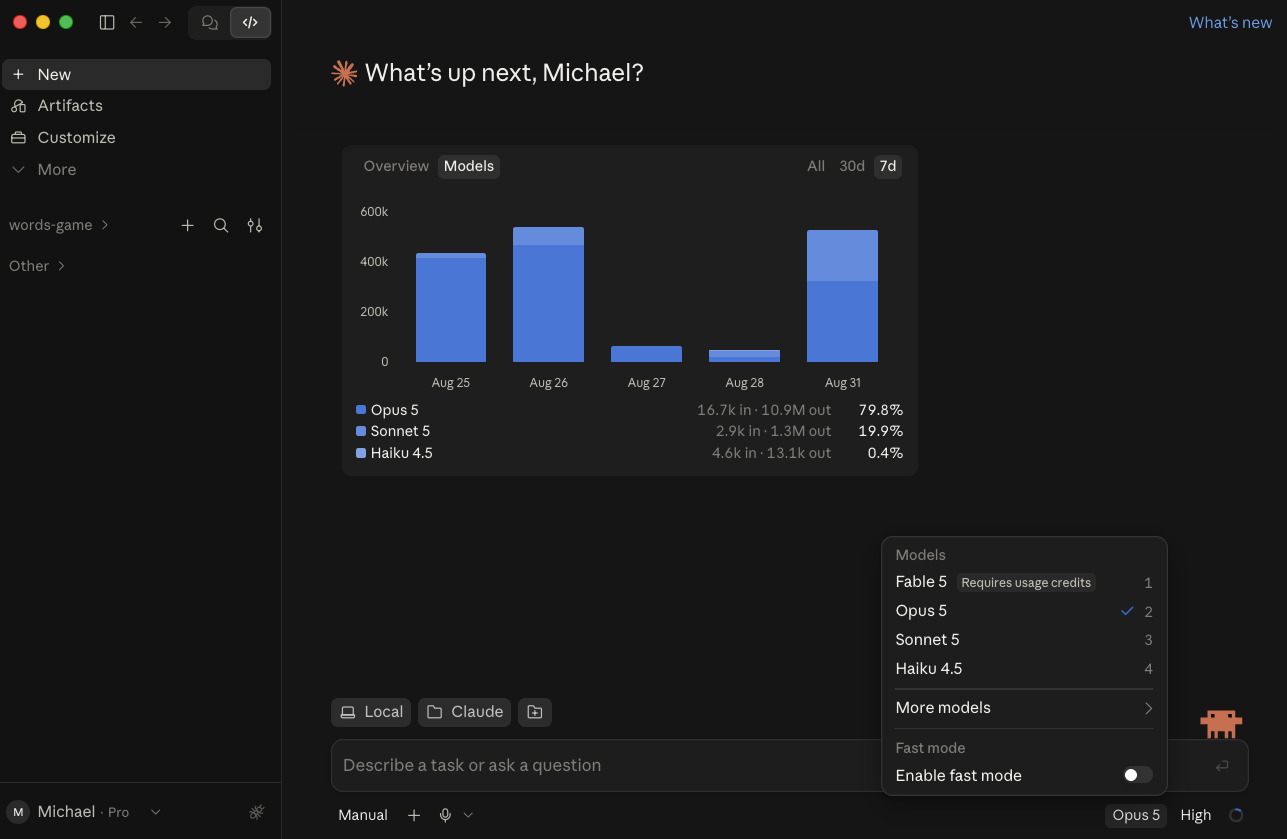Click the orange pixel mascot
The width and height of the screenshot is (1287, 839).
pos(1221,723)
